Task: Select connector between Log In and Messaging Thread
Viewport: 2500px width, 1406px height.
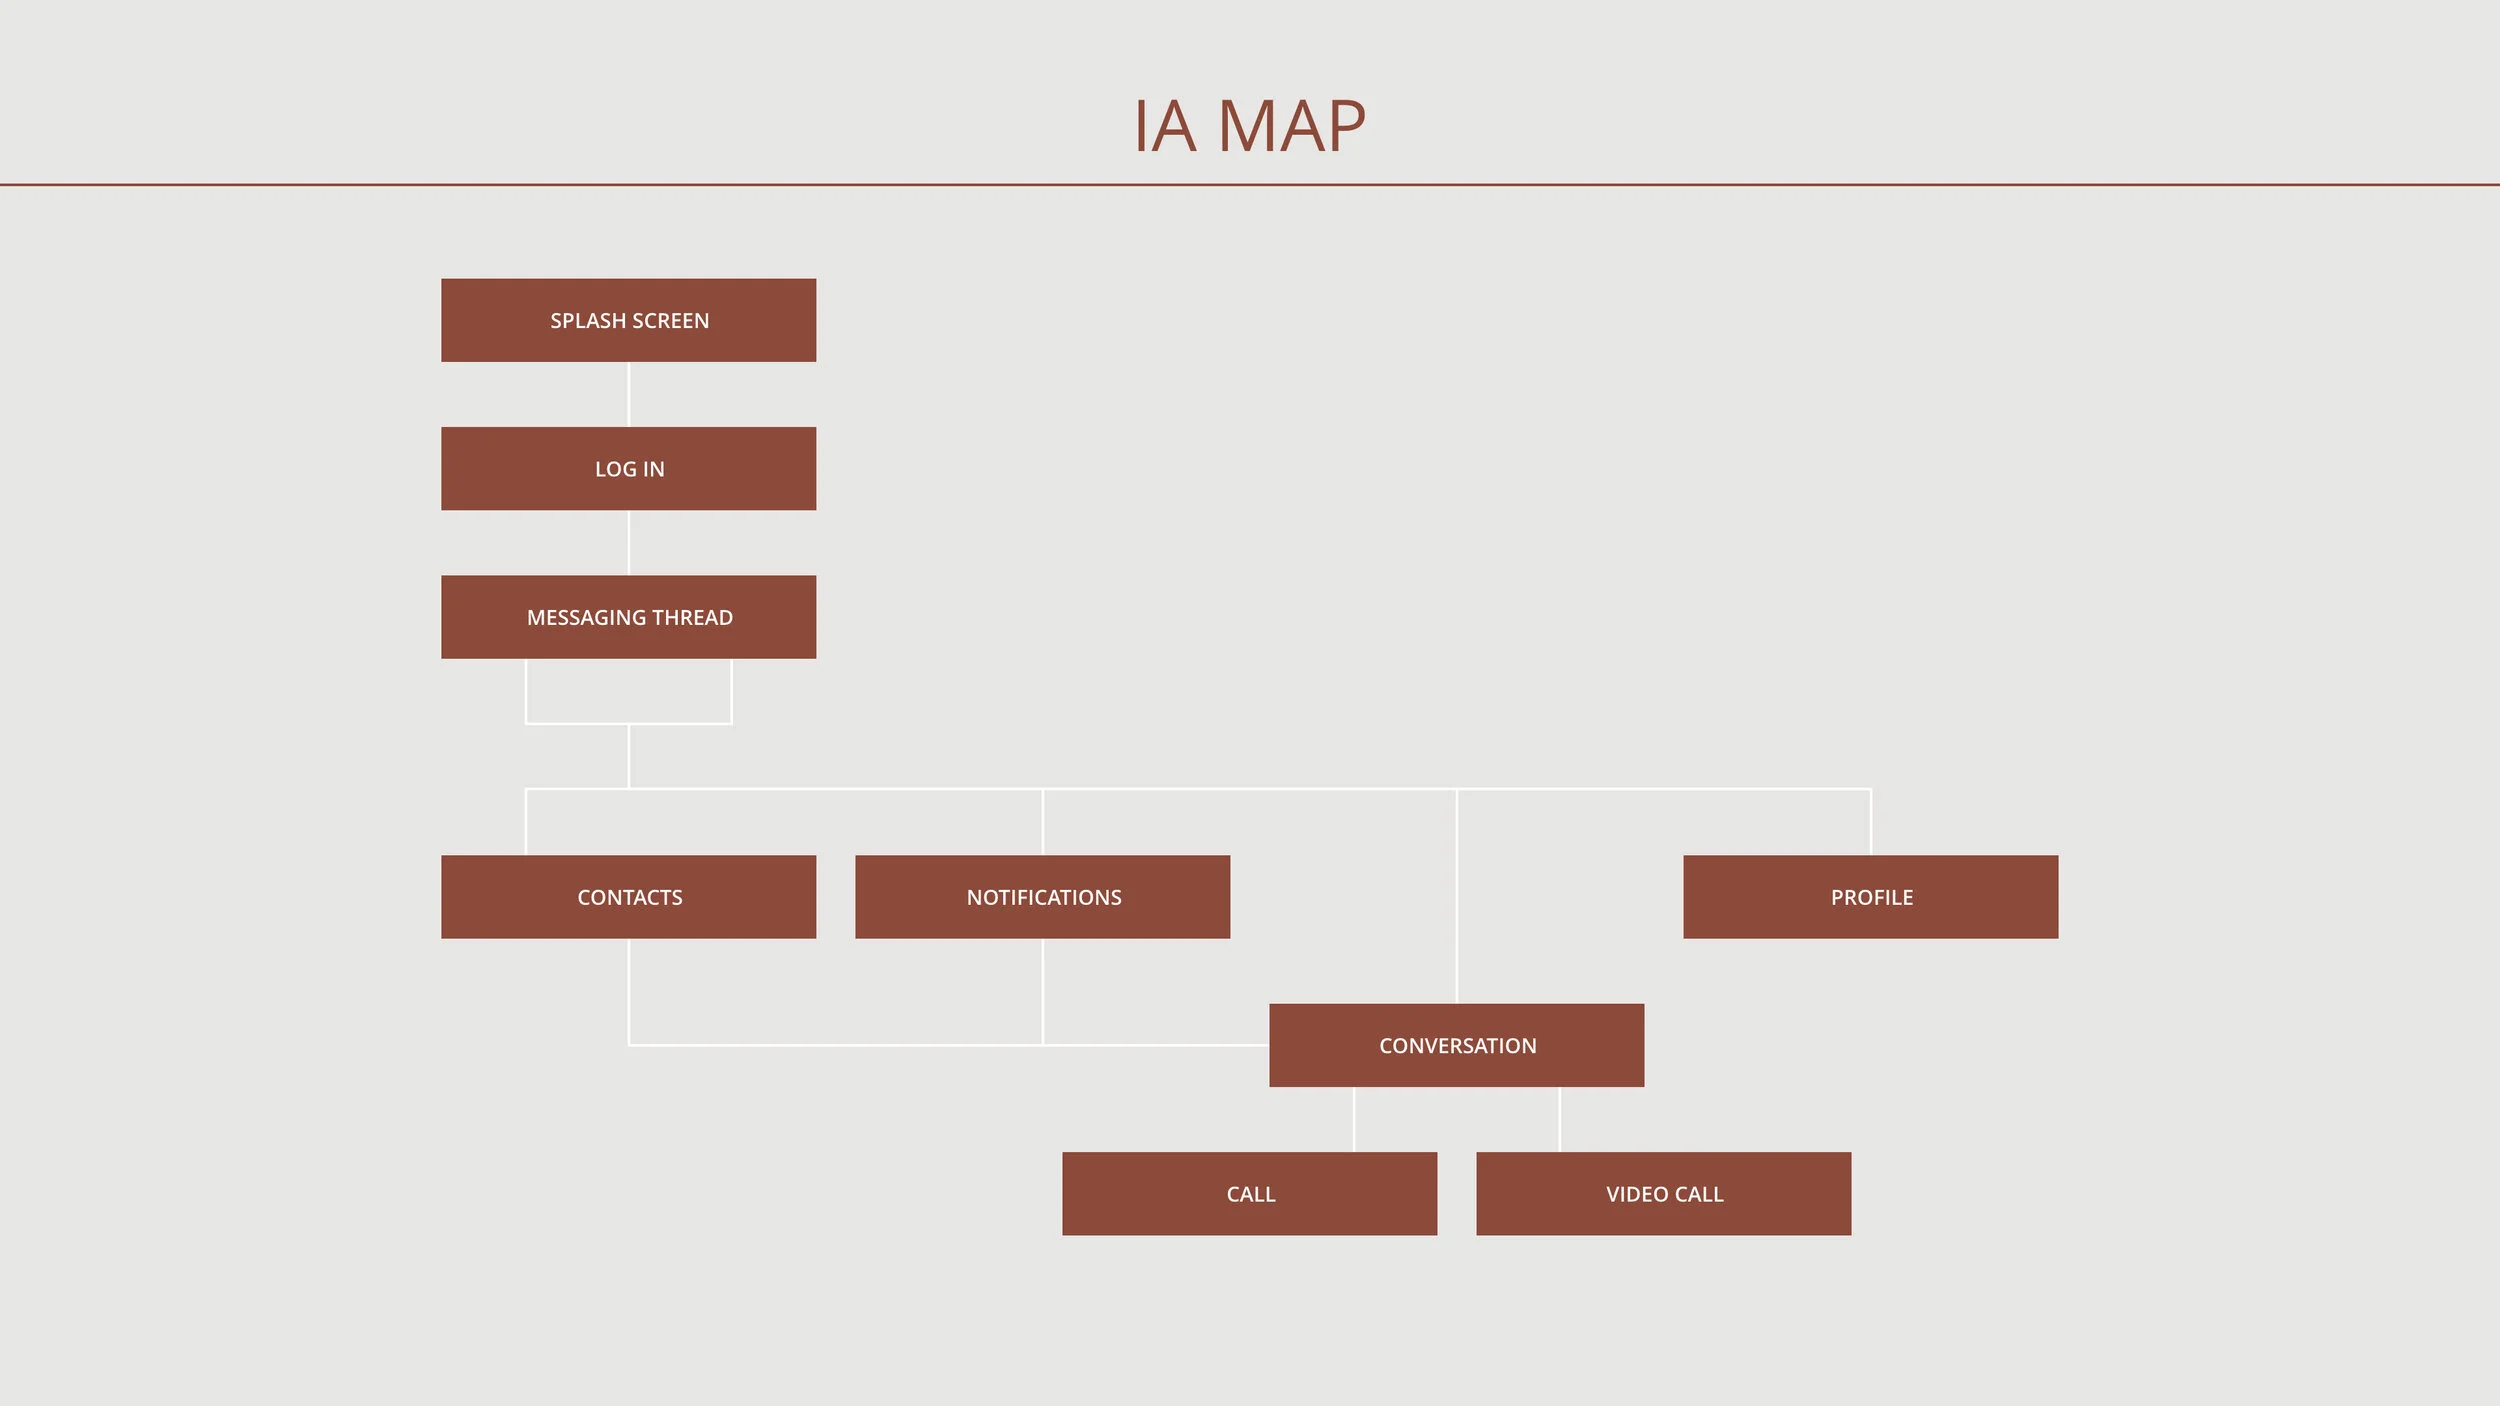Action: 628,542
